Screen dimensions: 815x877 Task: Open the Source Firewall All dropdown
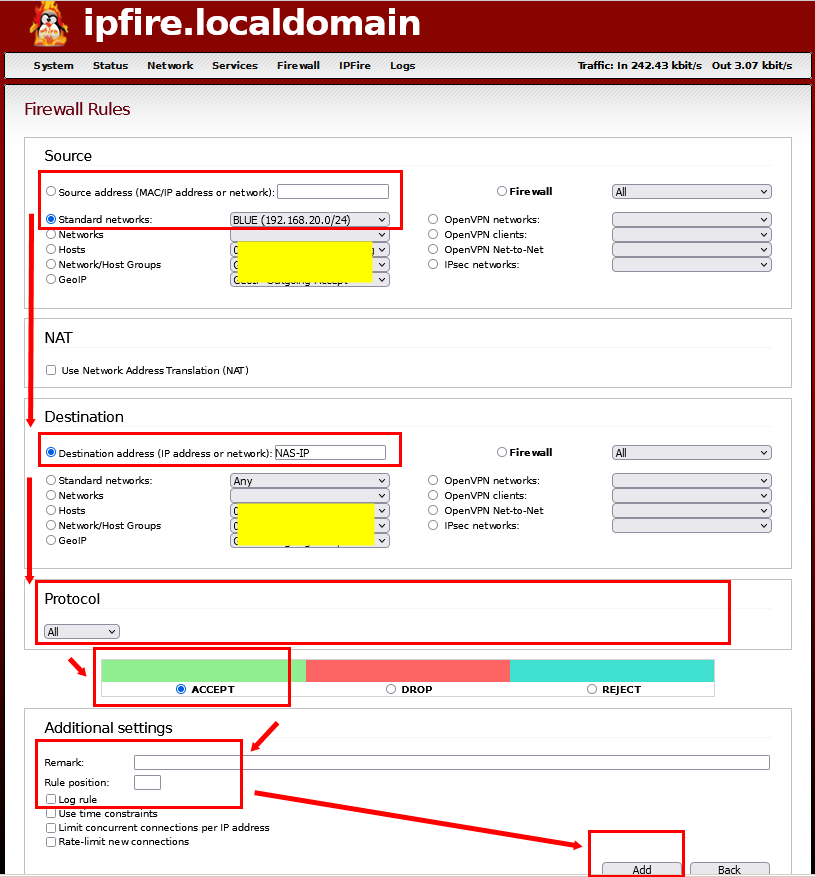[691, 192]
